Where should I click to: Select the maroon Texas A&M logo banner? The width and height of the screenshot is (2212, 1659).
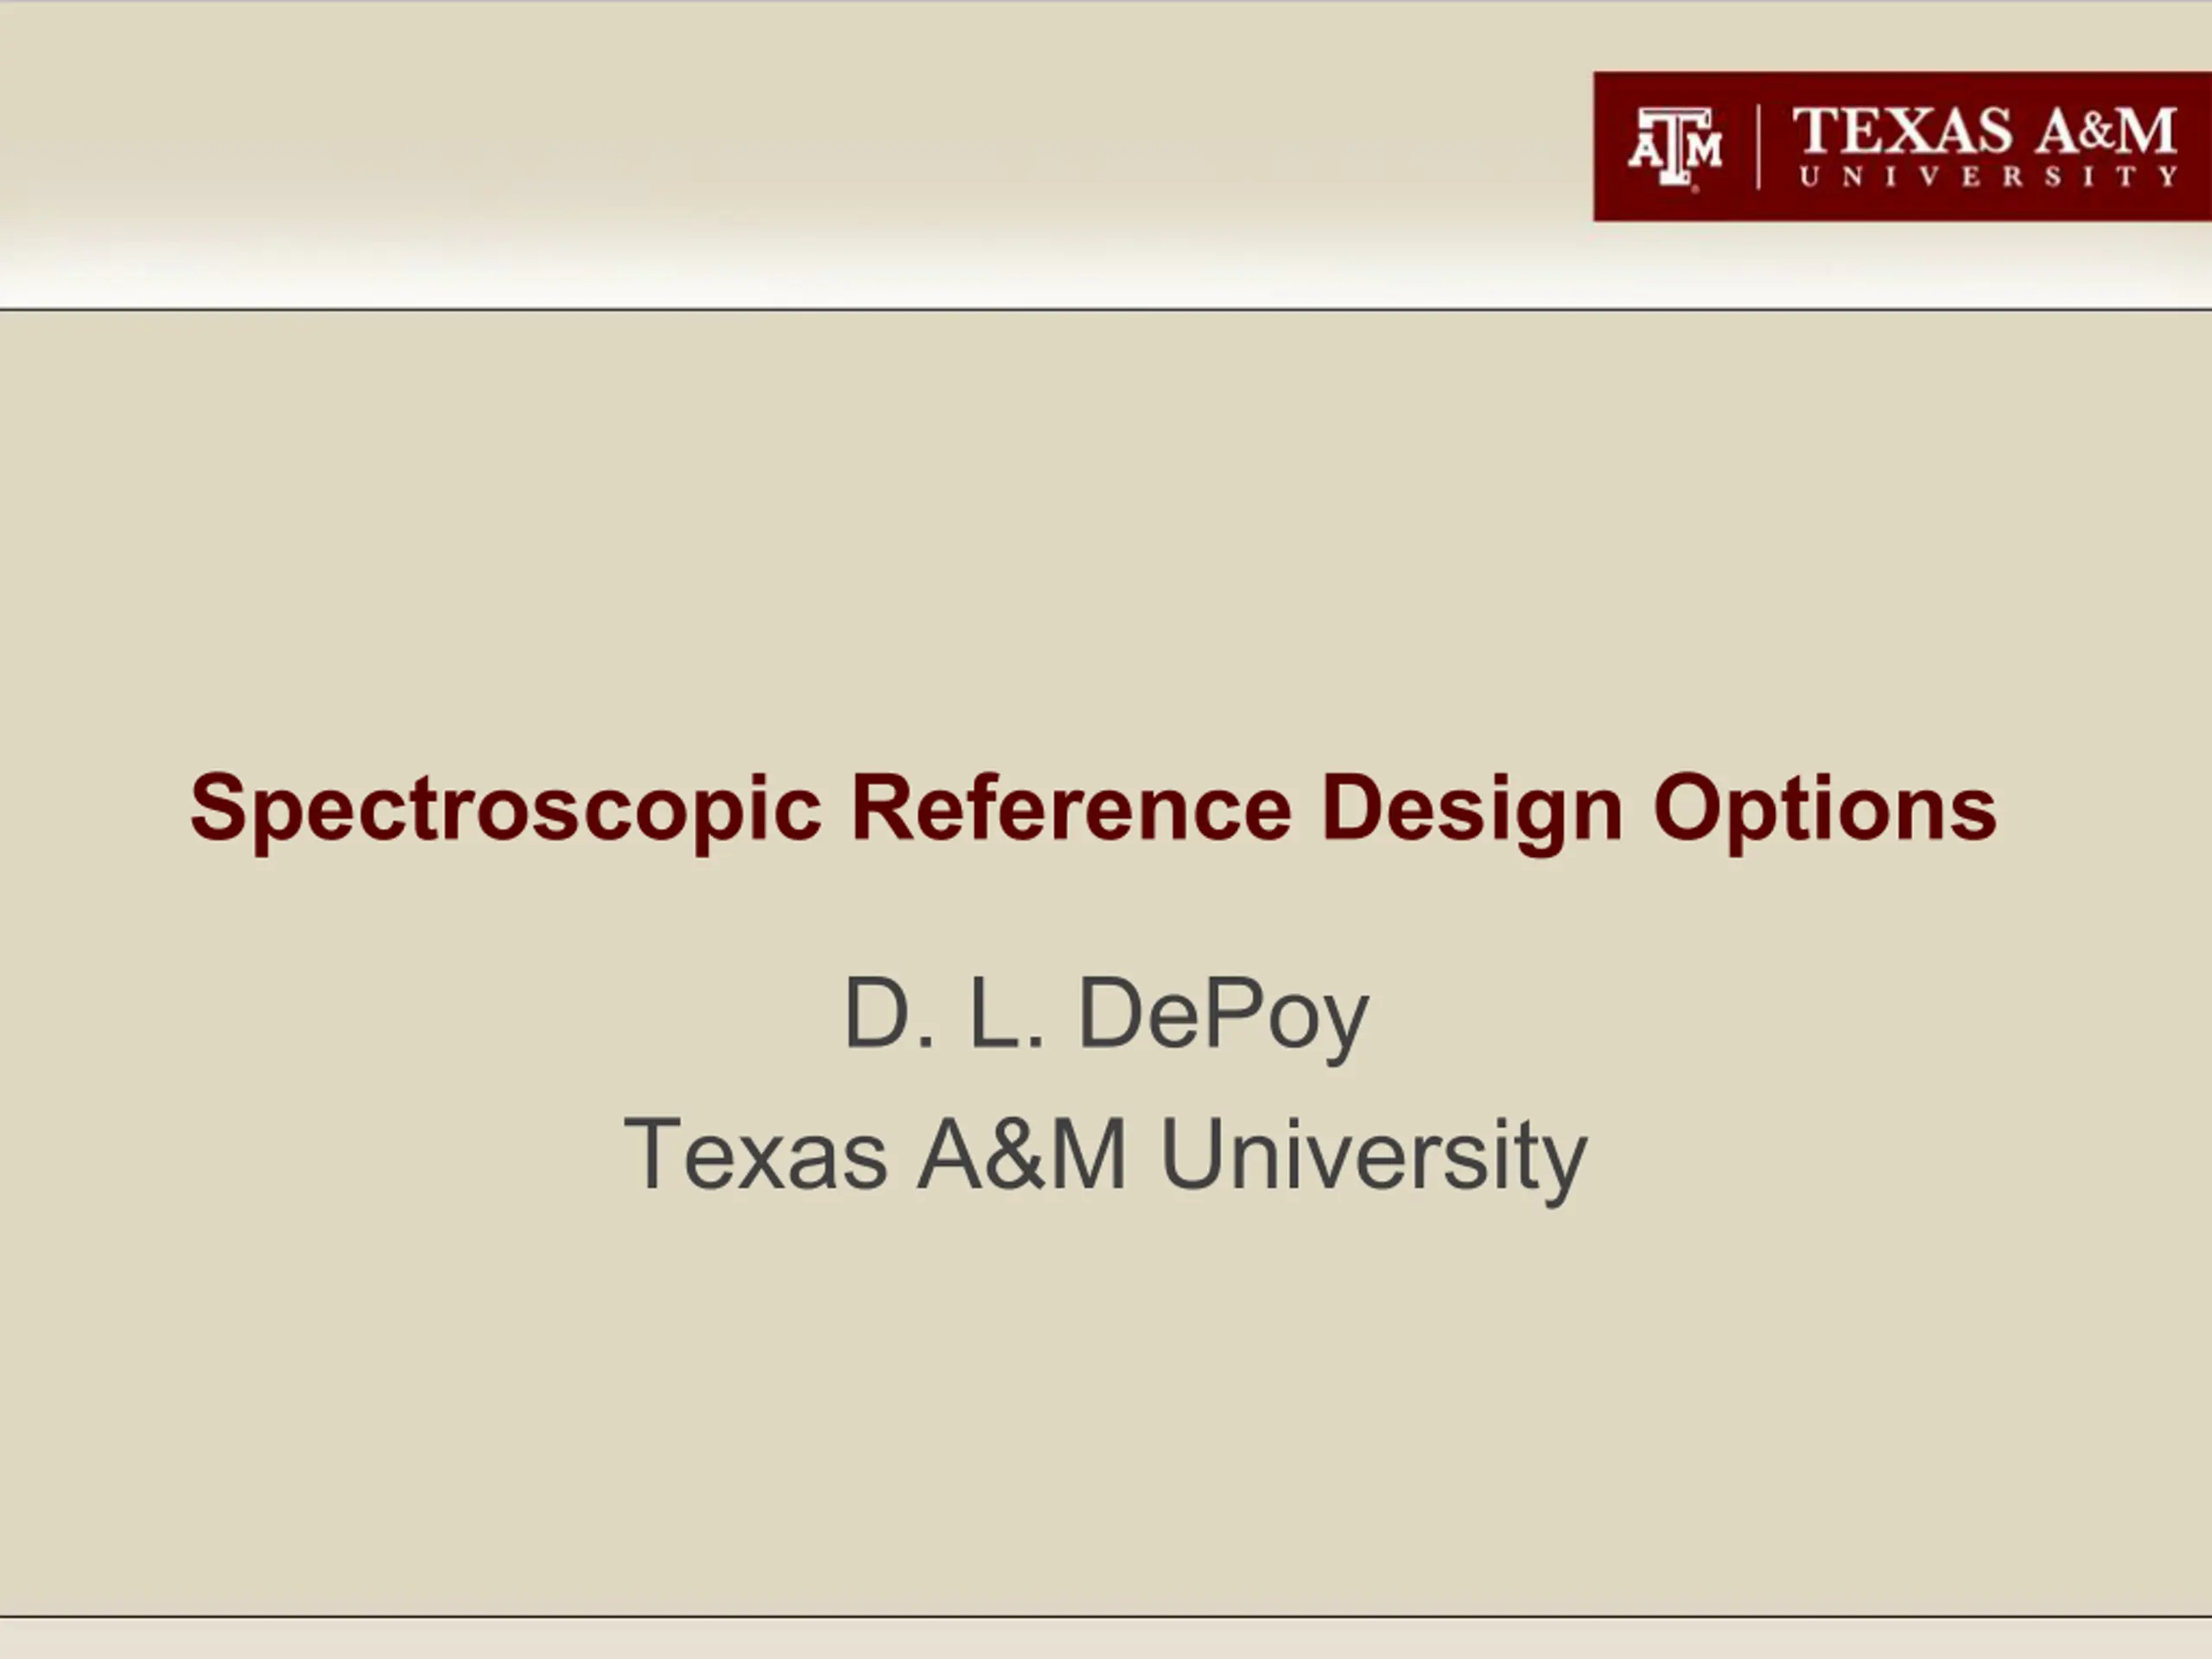click(1902, 146)
